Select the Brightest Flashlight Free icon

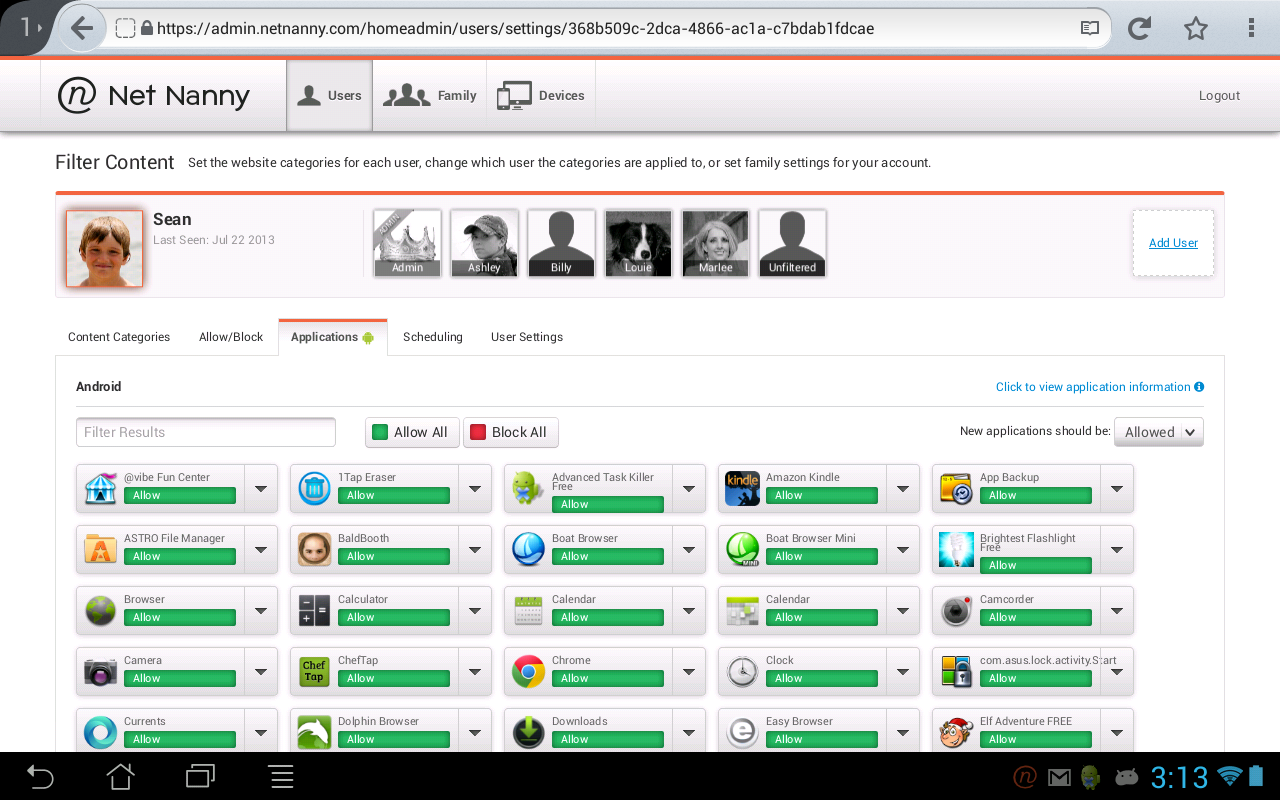coord(957,549)
